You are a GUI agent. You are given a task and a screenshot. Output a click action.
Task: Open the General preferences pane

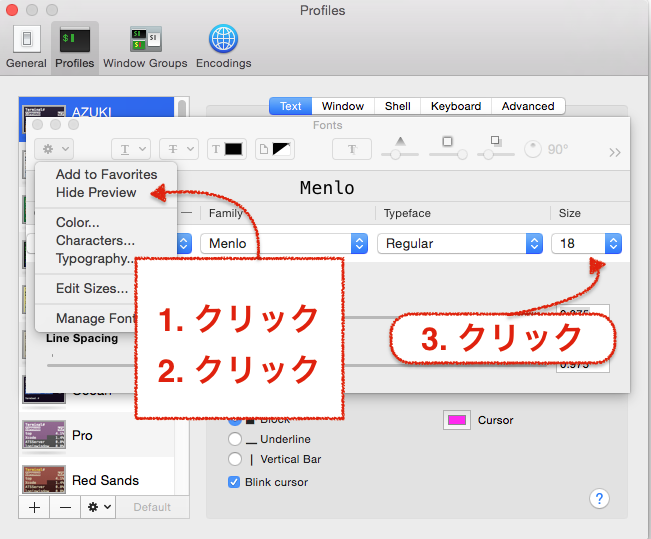coord(26,47)
